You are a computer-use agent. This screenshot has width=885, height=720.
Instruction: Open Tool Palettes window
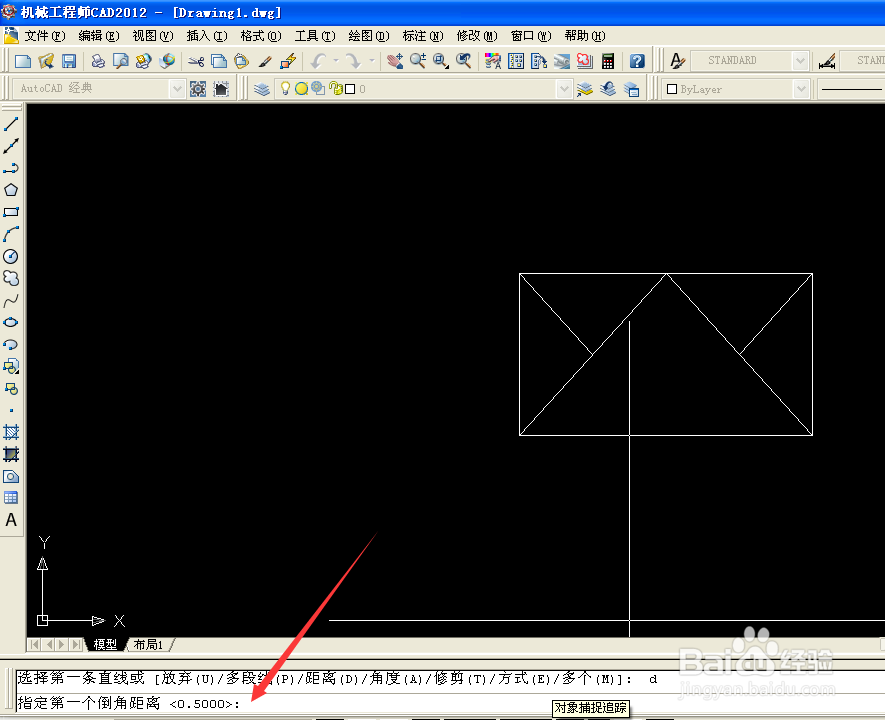coord(539,61)
